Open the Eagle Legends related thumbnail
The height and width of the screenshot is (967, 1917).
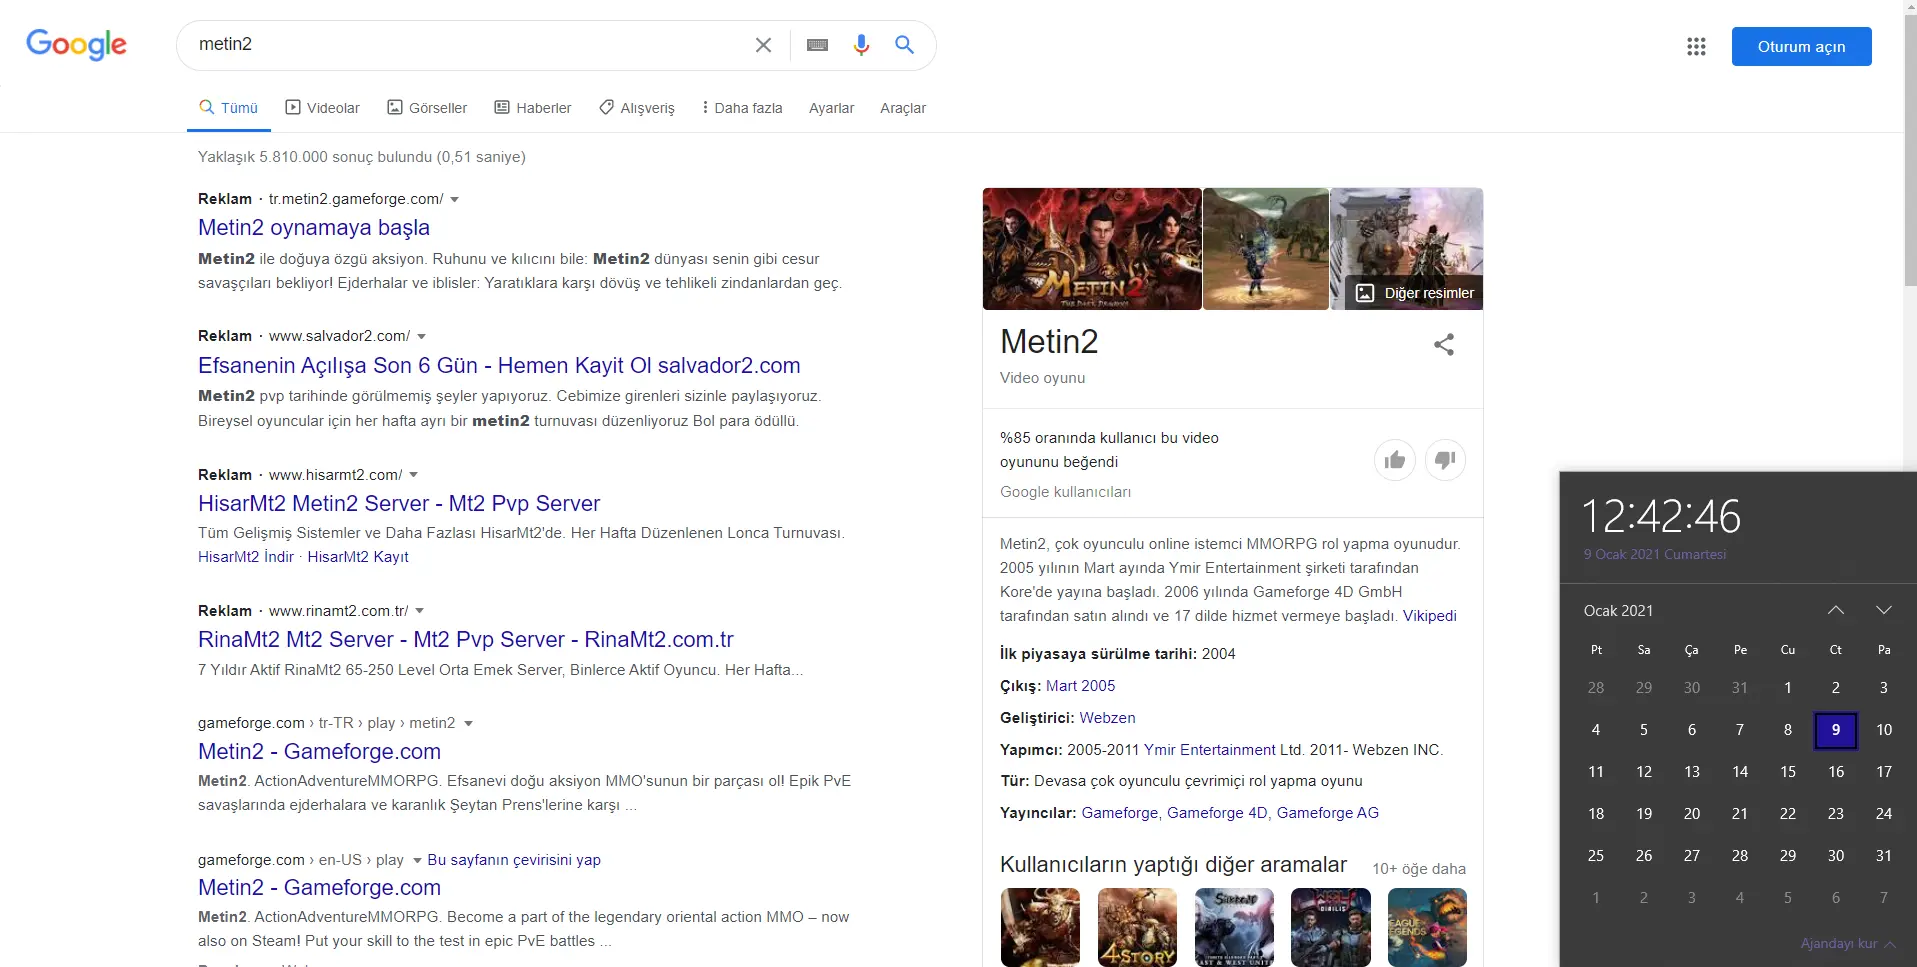(1427, 927)
